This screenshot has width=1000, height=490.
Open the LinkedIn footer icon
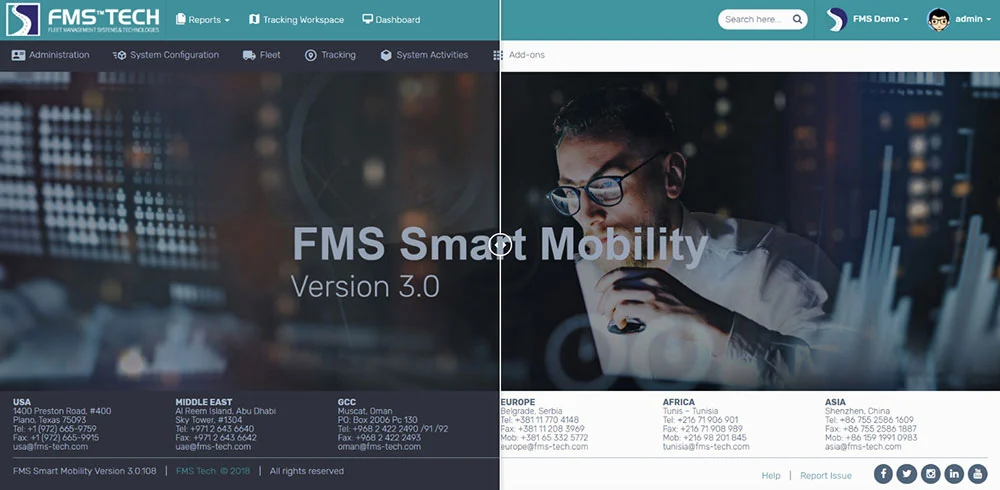pyautogui.click(x=954, y=474)
